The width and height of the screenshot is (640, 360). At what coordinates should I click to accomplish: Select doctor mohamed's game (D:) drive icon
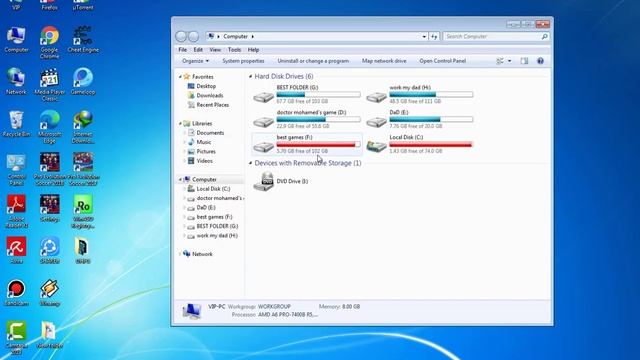point(264,122)
